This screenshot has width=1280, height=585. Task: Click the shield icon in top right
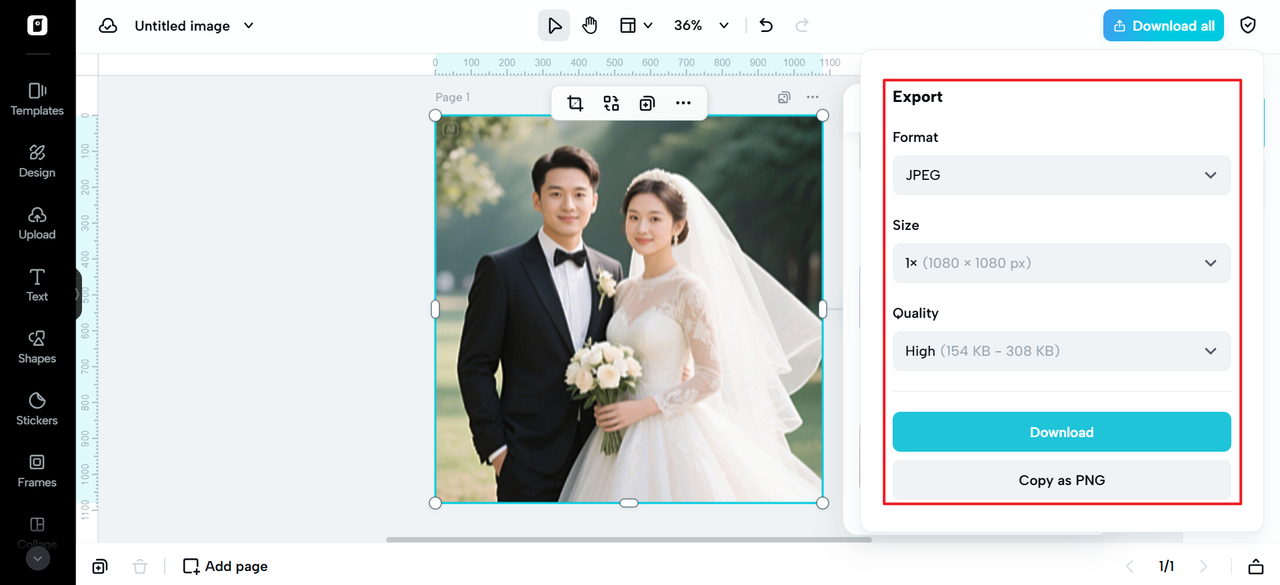[1248, 26]
